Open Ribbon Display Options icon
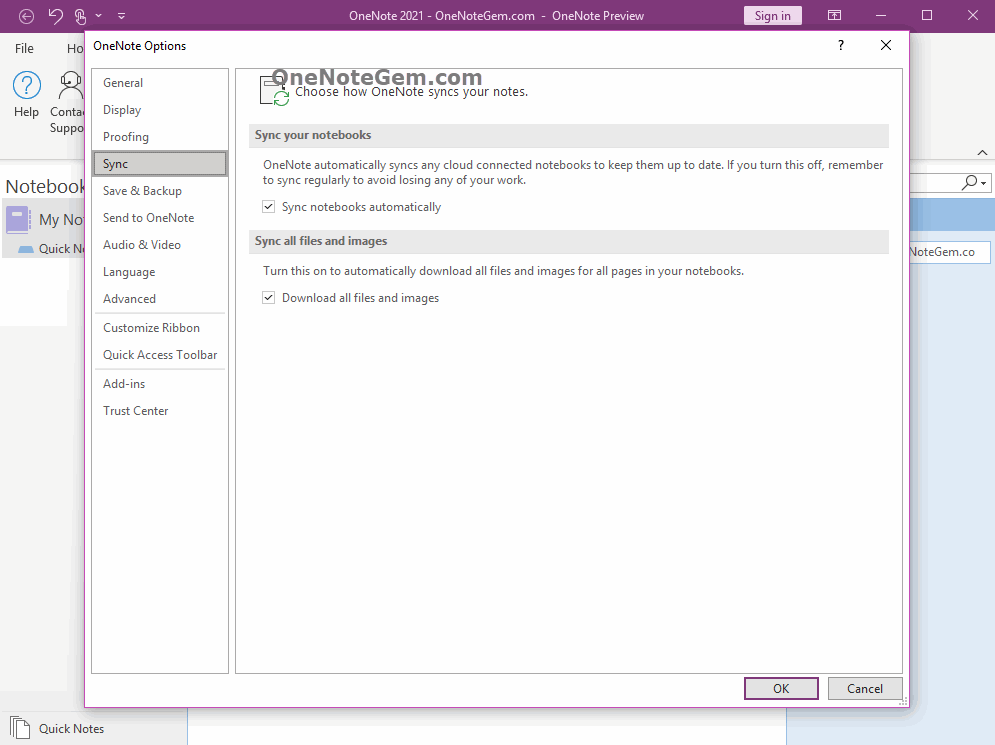Viewport: 995px width, 745px height. point(834,15)
